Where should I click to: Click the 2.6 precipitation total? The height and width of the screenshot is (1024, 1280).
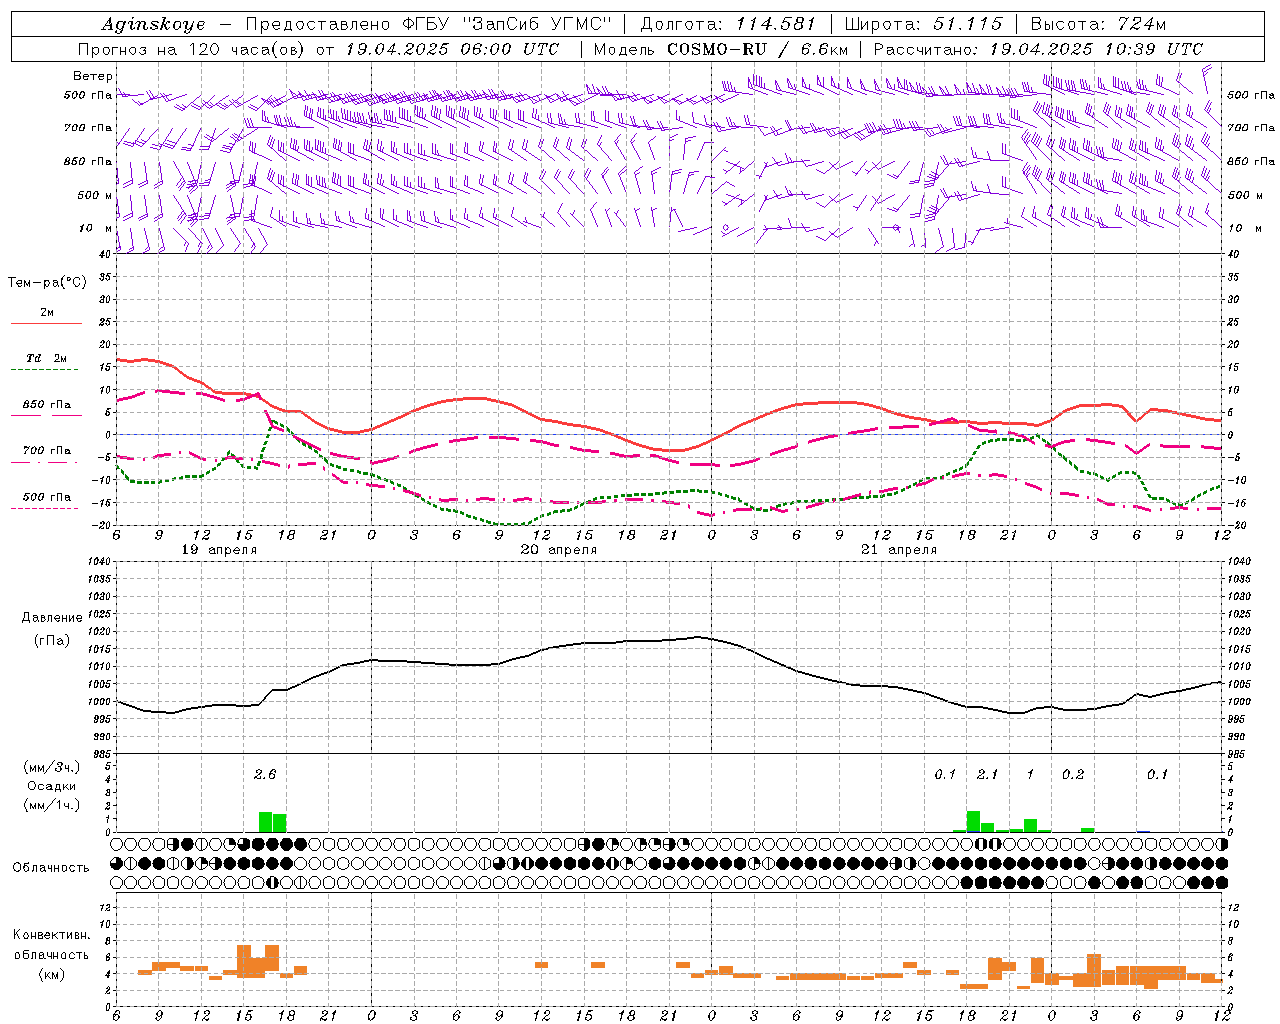pos(265,774)
